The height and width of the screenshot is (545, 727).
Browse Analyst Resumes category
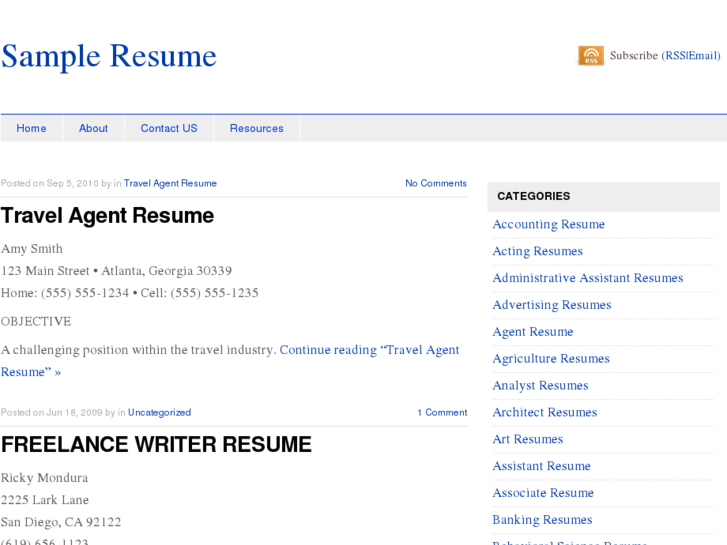(x=540, y=386)
